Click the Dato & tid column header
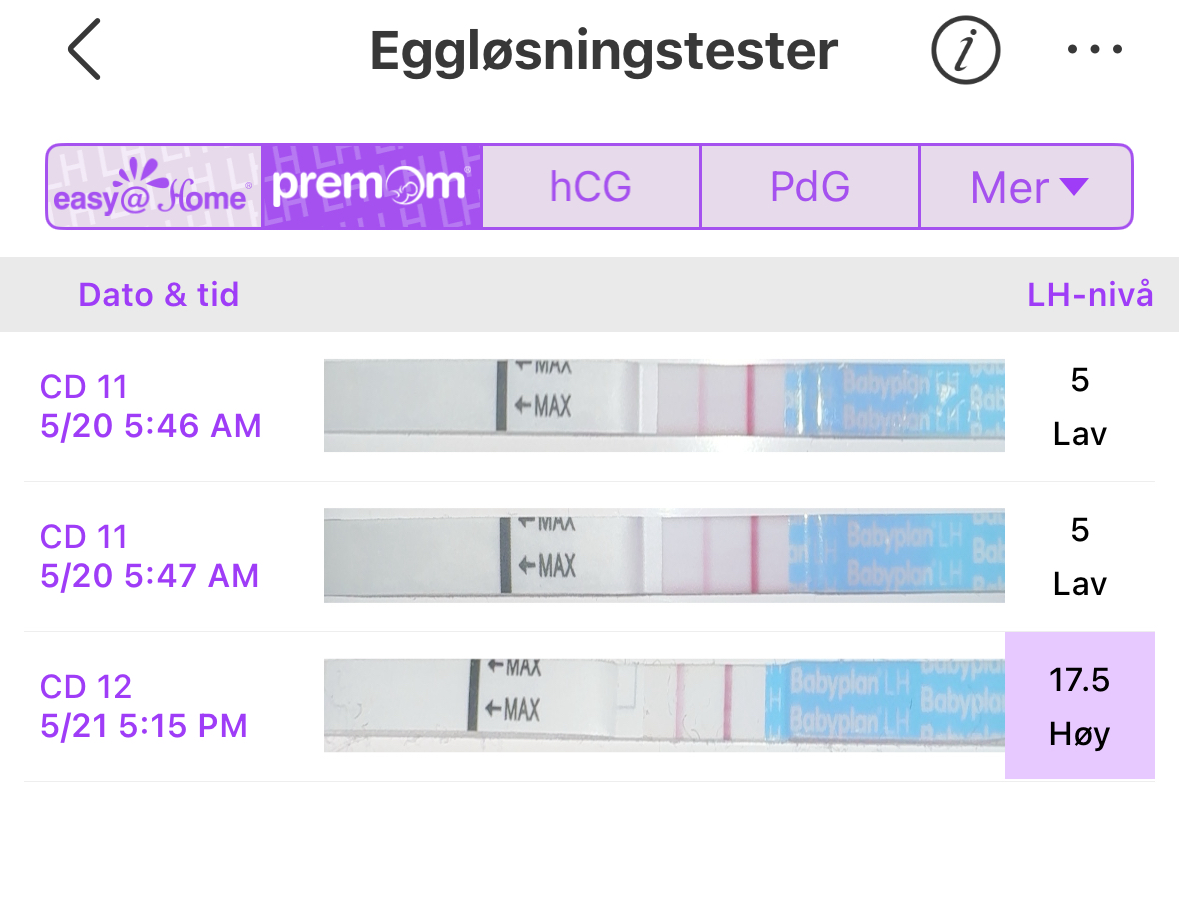Image resolution: width=1179 pixels, height=919 pixels. [159, 295]
